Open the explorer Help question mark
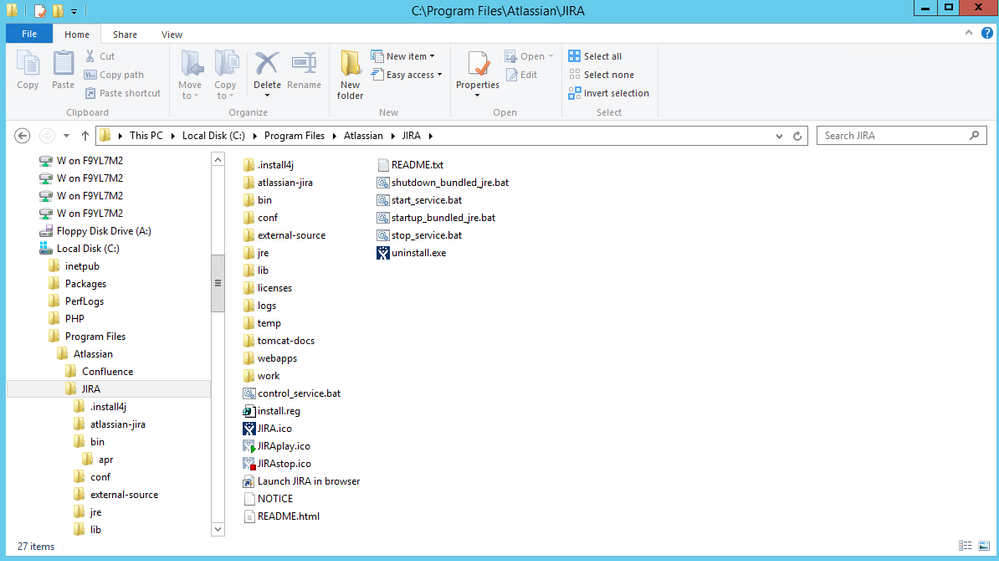The width and height of the screenshot is (999, 561). tap(987, 34)
